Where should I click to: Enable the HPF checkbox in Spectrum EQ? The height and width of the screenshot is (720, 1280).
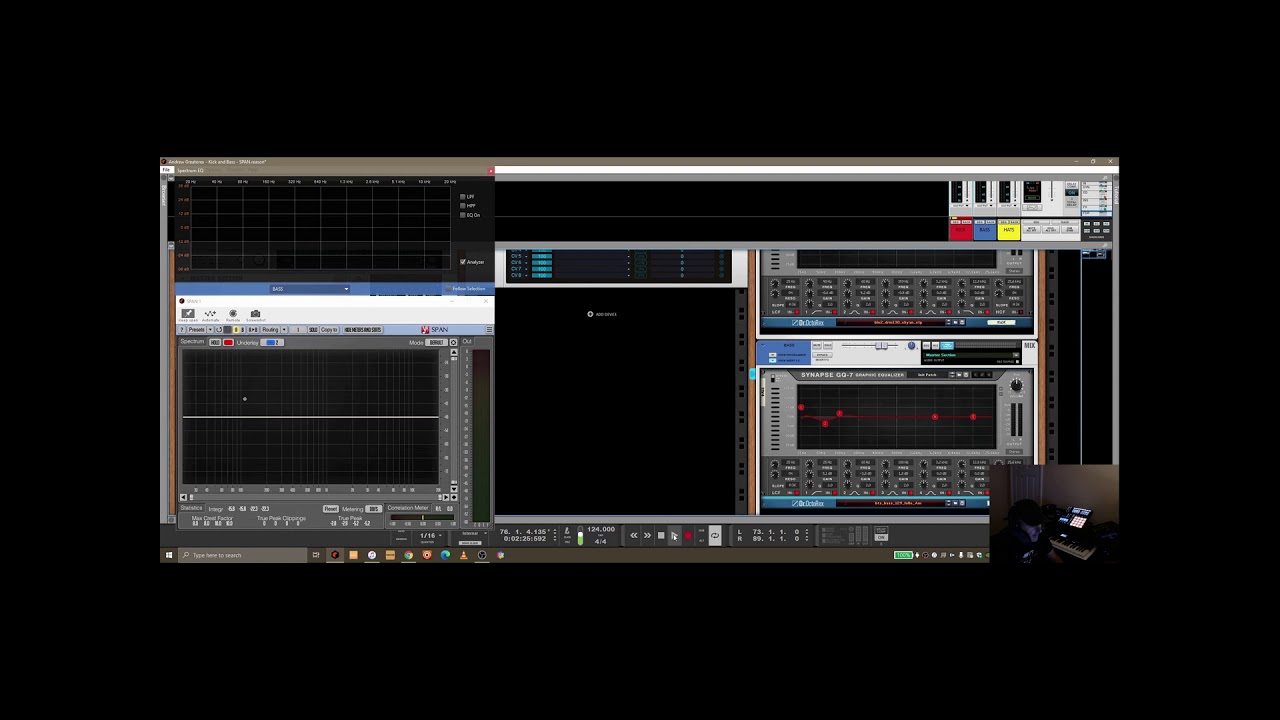click(463, 206)
